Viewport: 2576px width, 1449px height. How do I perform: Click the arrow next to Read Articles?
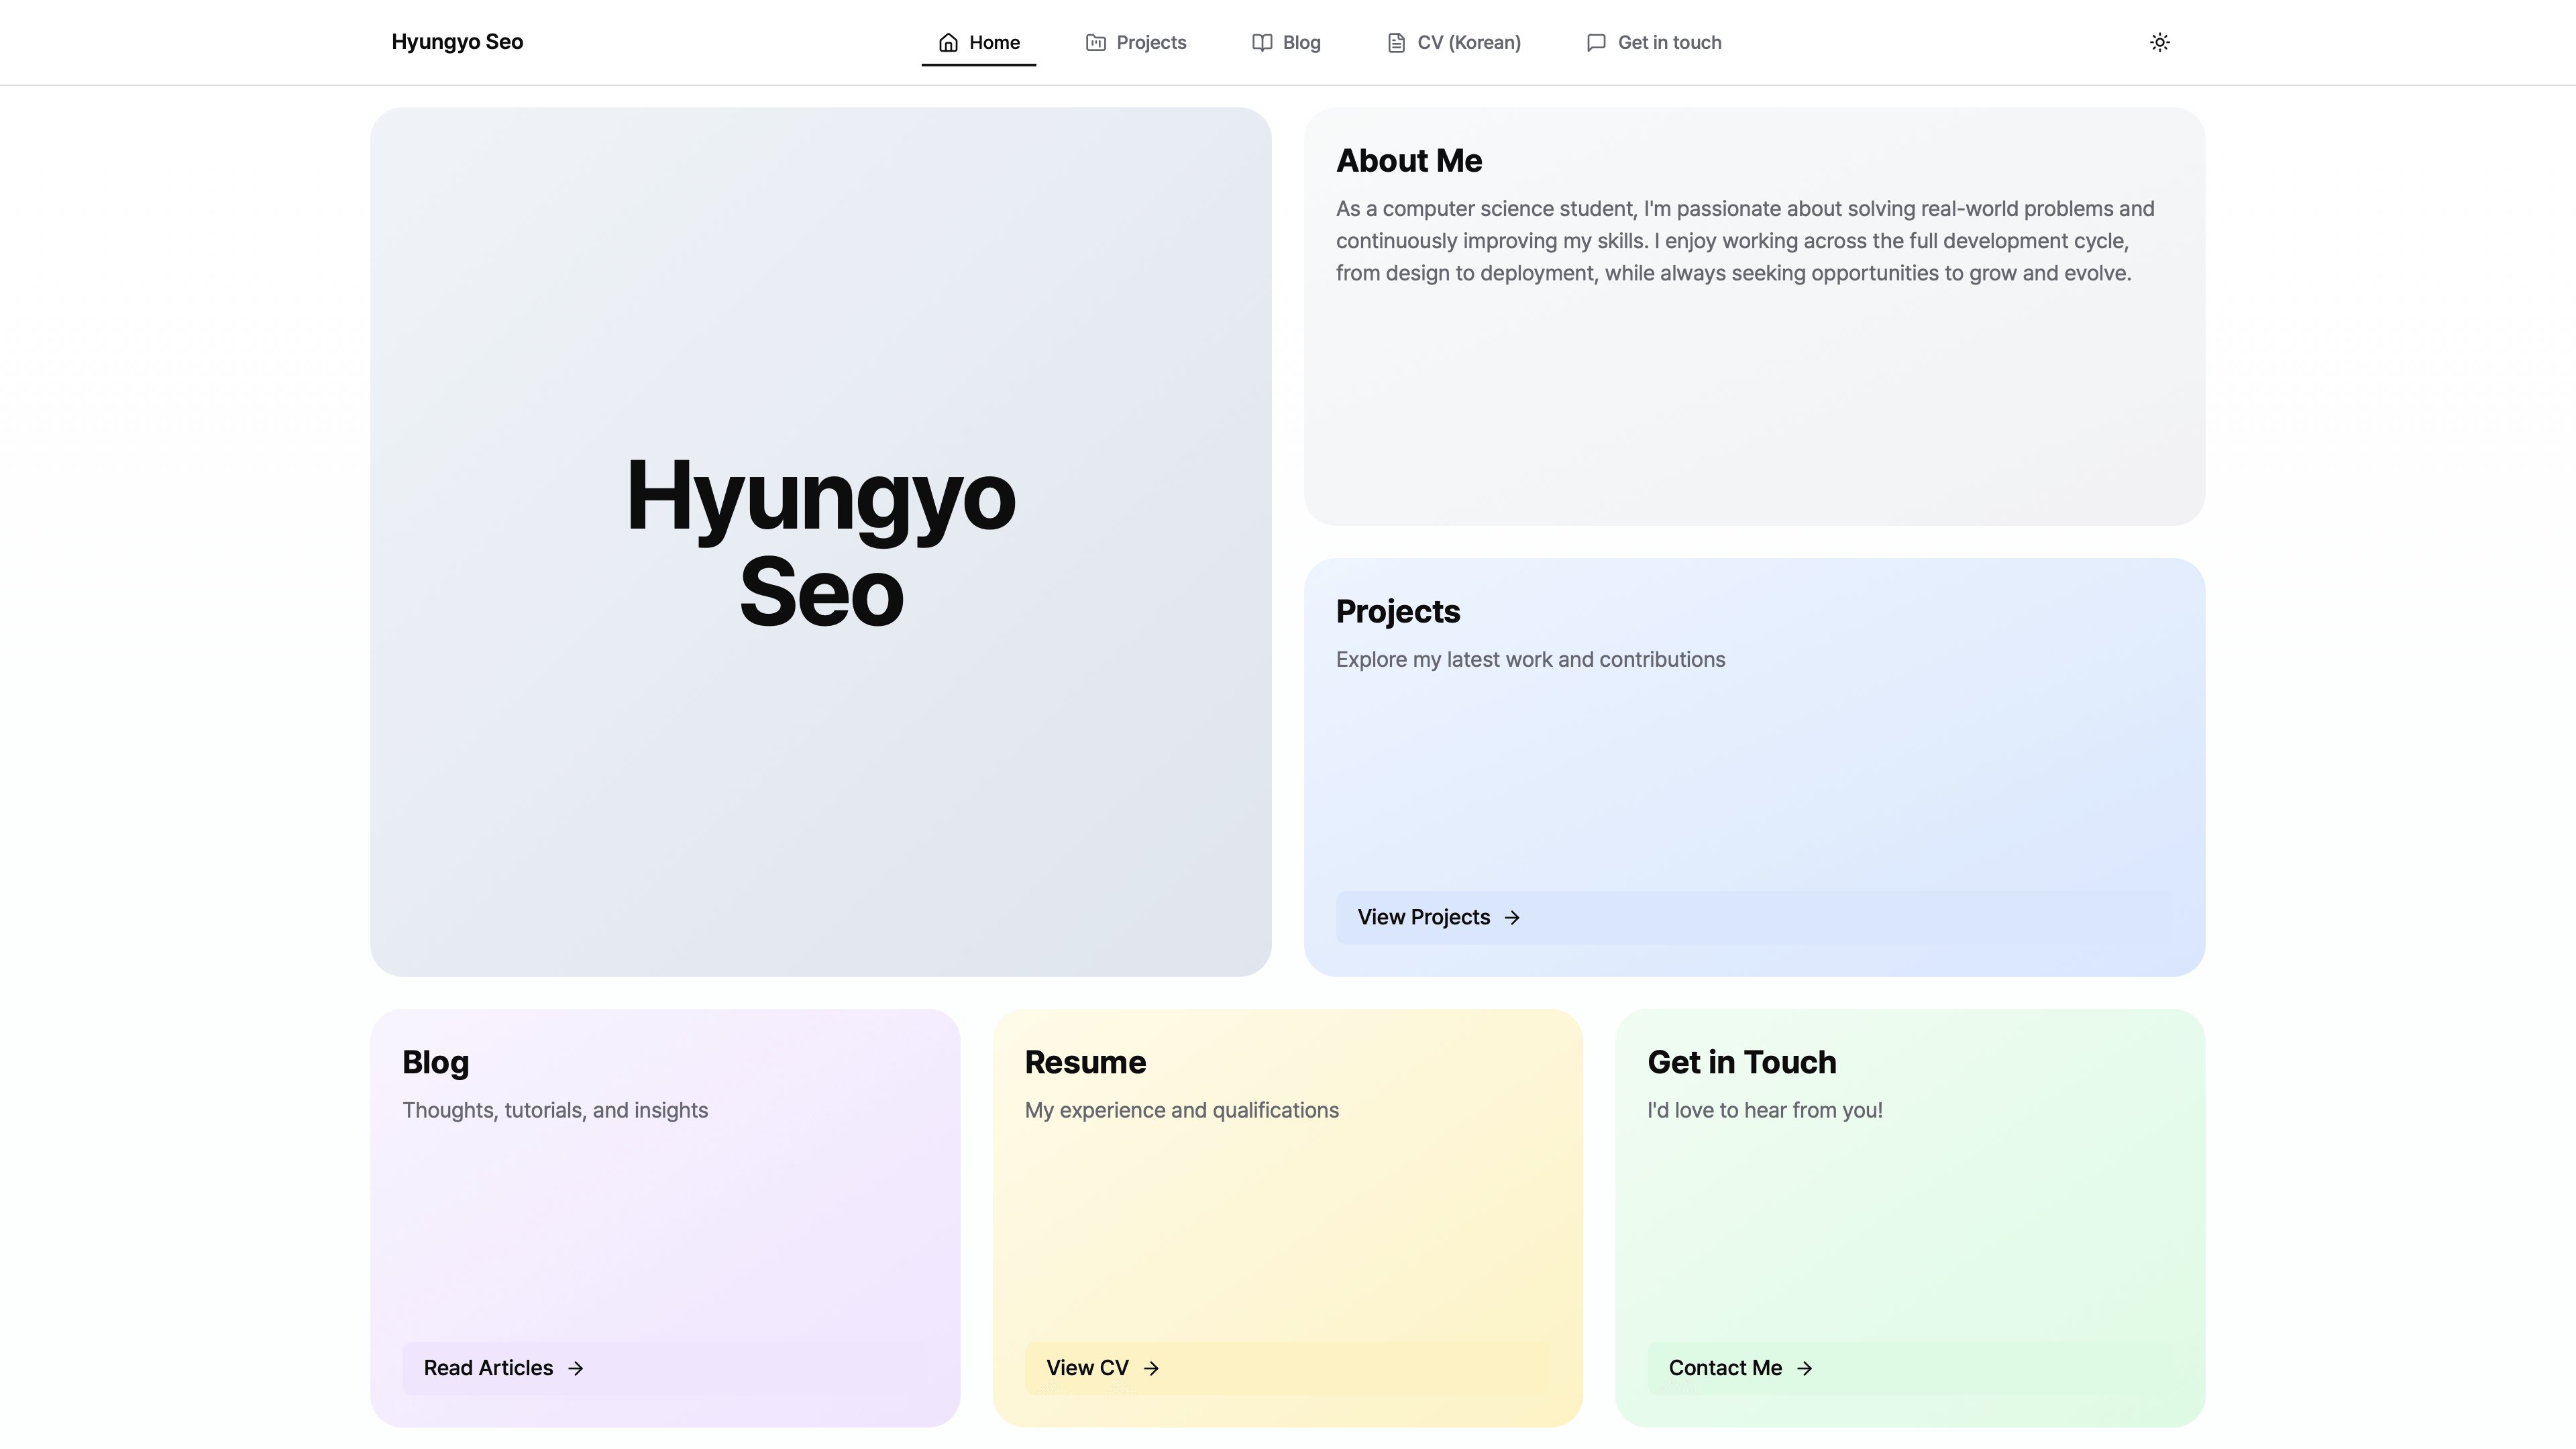coord(575,1368)
